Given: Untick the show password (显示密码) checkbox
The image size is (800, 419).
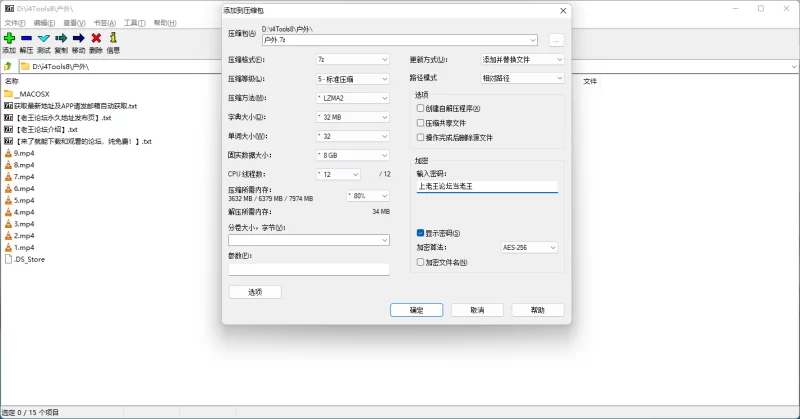Looking at the screenshot, I should 420,233.
